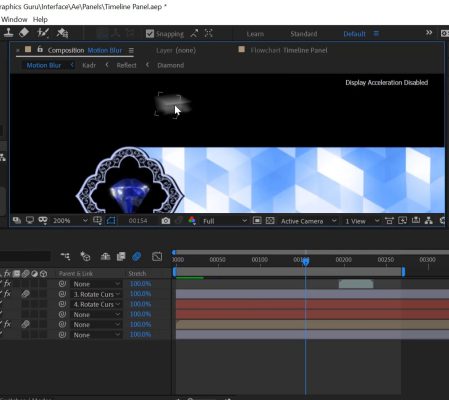The image size is (449, 400).
Task: Open parent dropdown showing 3. Rotate Curs
Action: pos(96,294)
